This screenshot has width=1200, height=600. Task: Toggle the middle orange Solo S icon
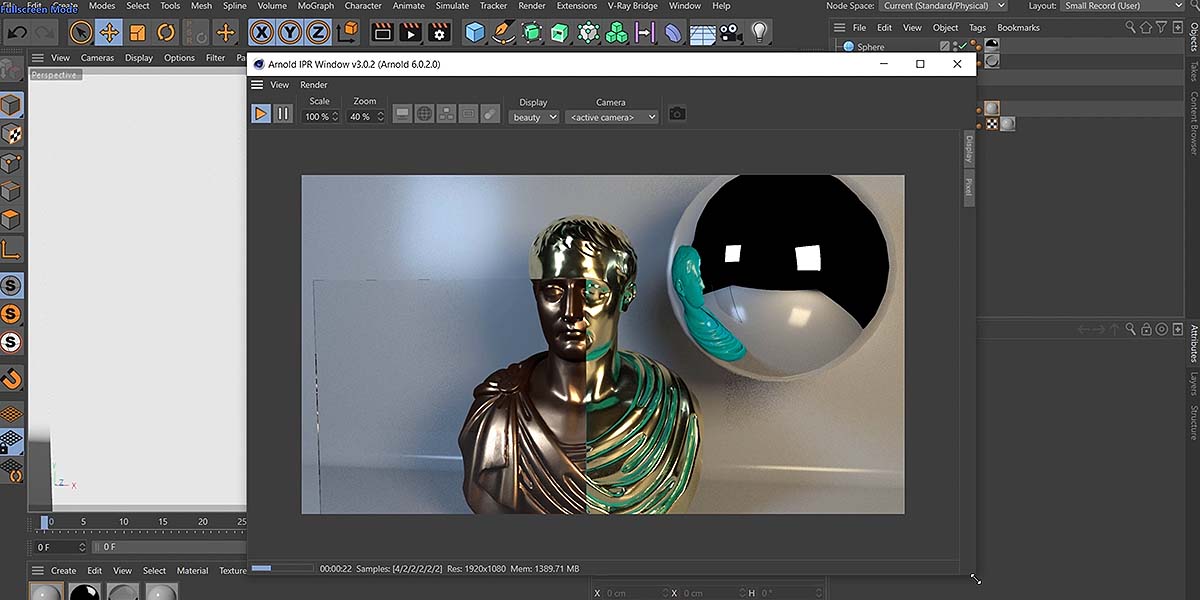pos(11,314)
